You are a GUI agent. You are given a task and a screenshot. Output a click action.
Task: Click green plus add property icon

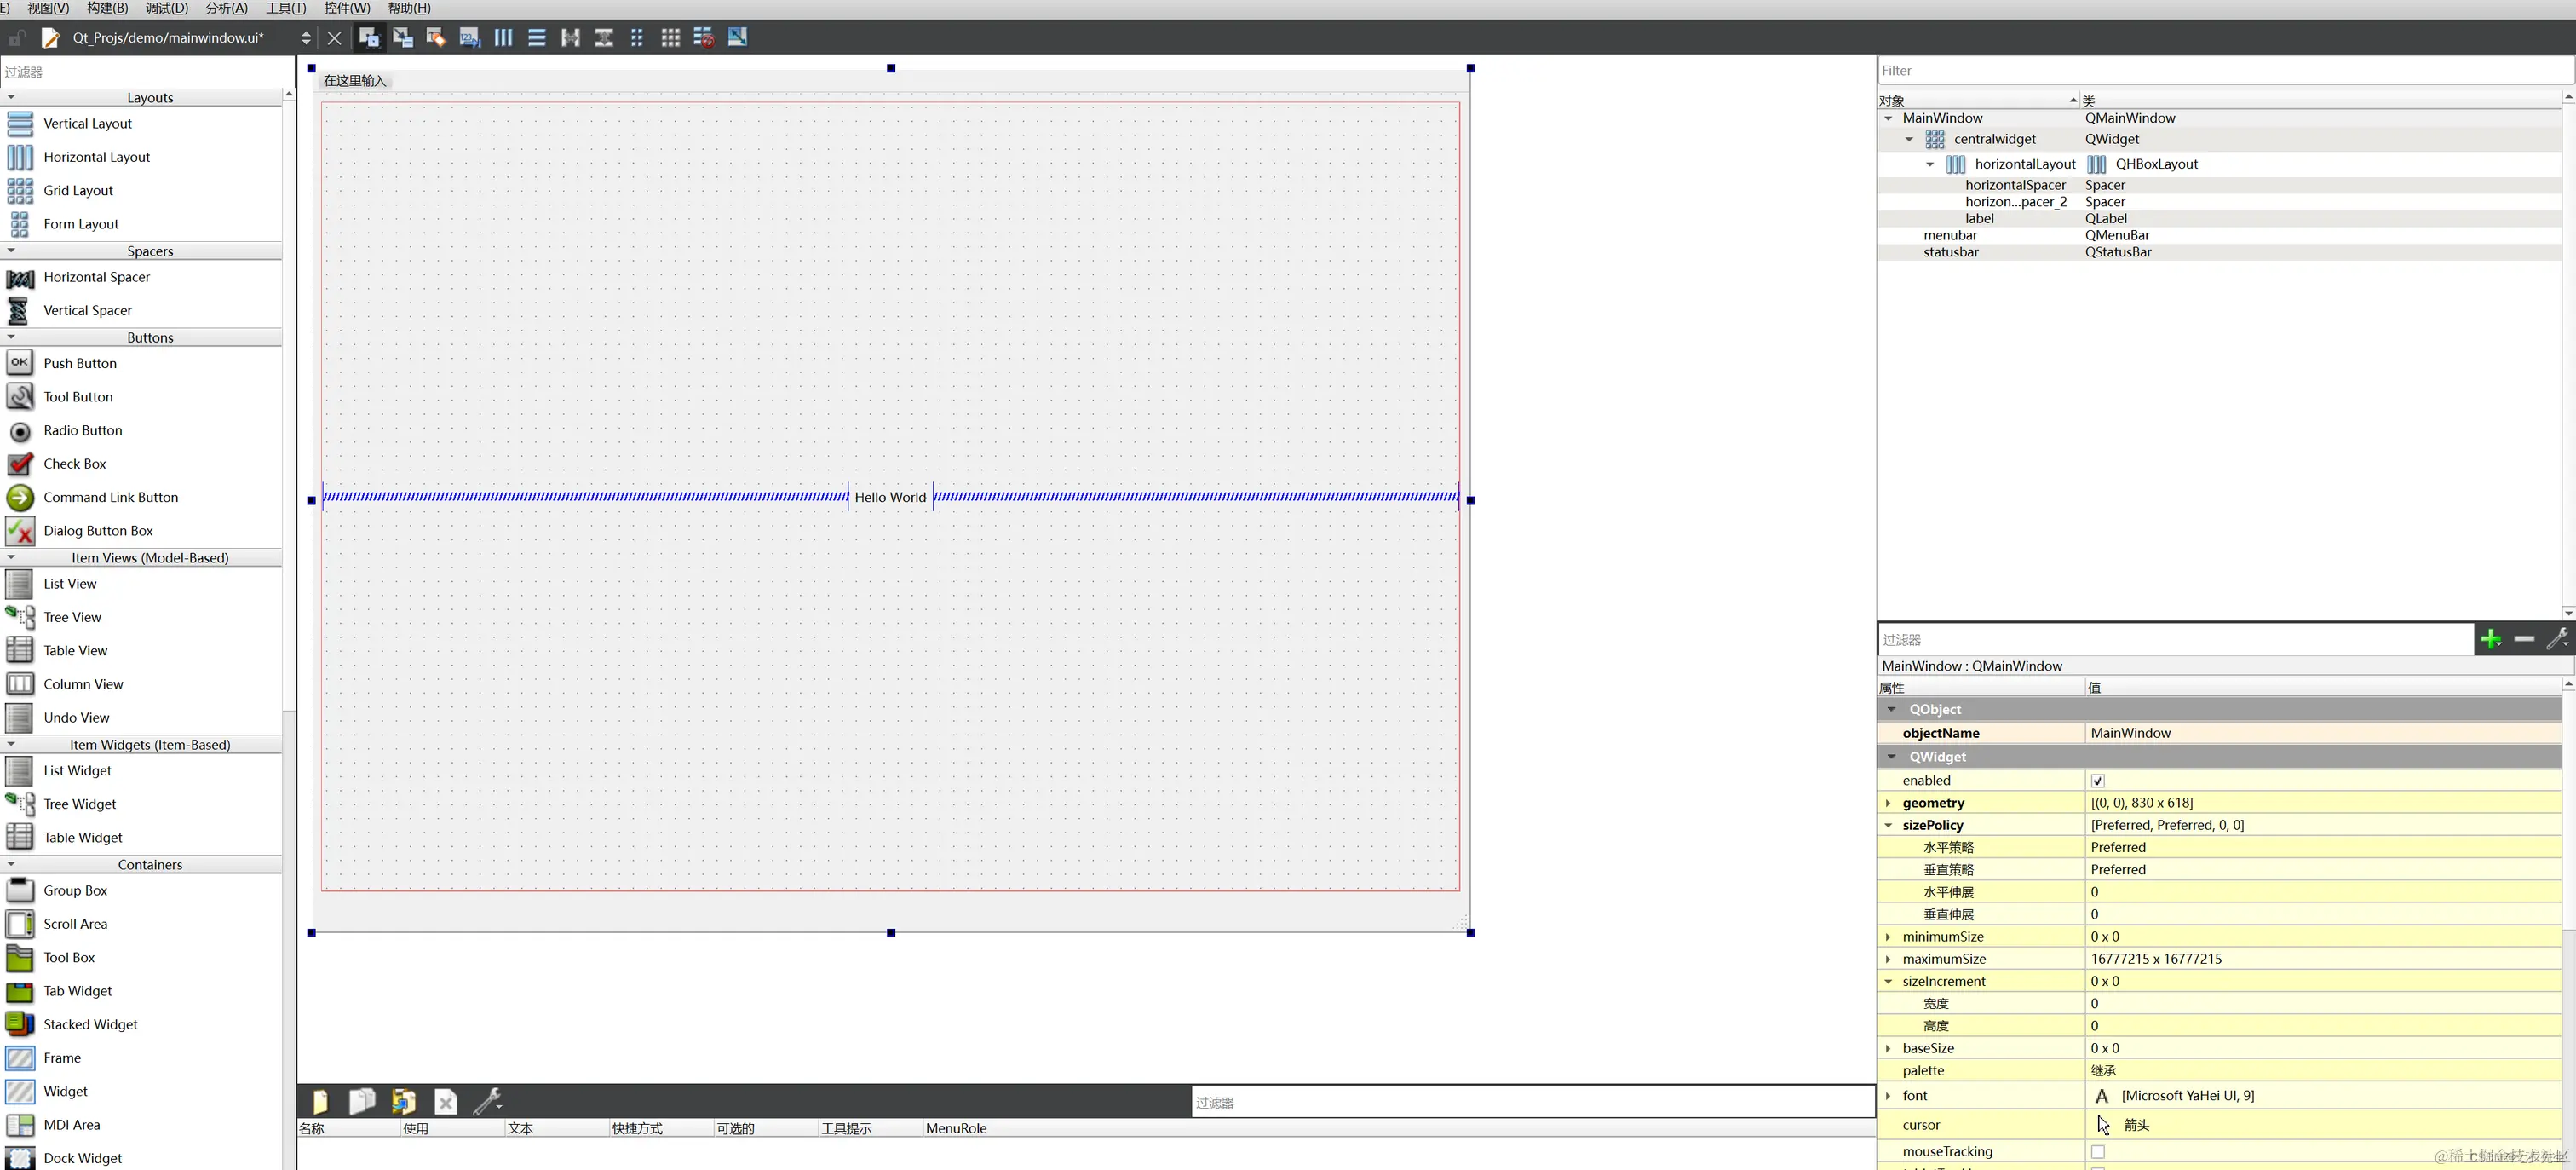[2491, 639]
